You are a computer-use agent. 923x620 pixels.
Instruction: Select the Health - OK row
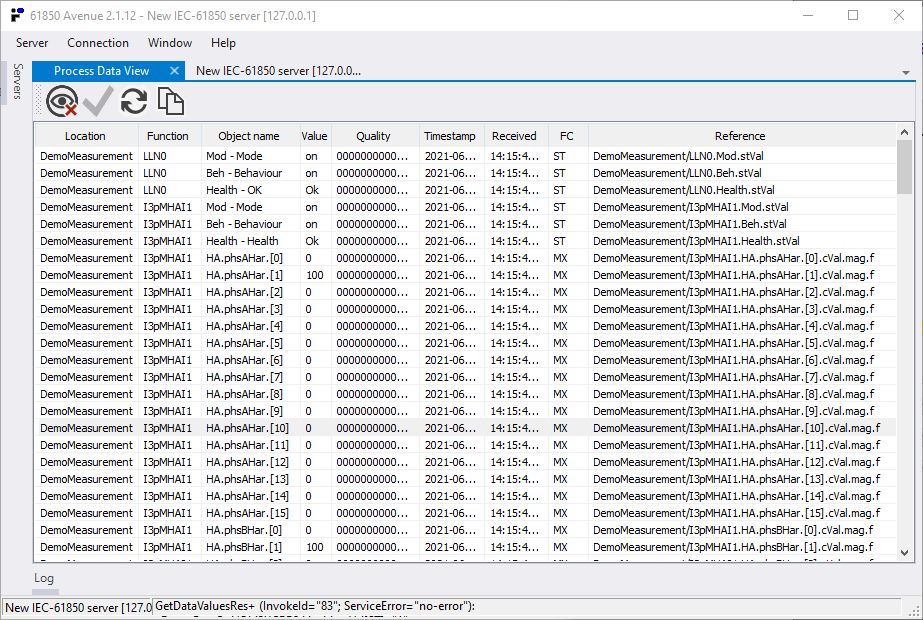[465, 190]
